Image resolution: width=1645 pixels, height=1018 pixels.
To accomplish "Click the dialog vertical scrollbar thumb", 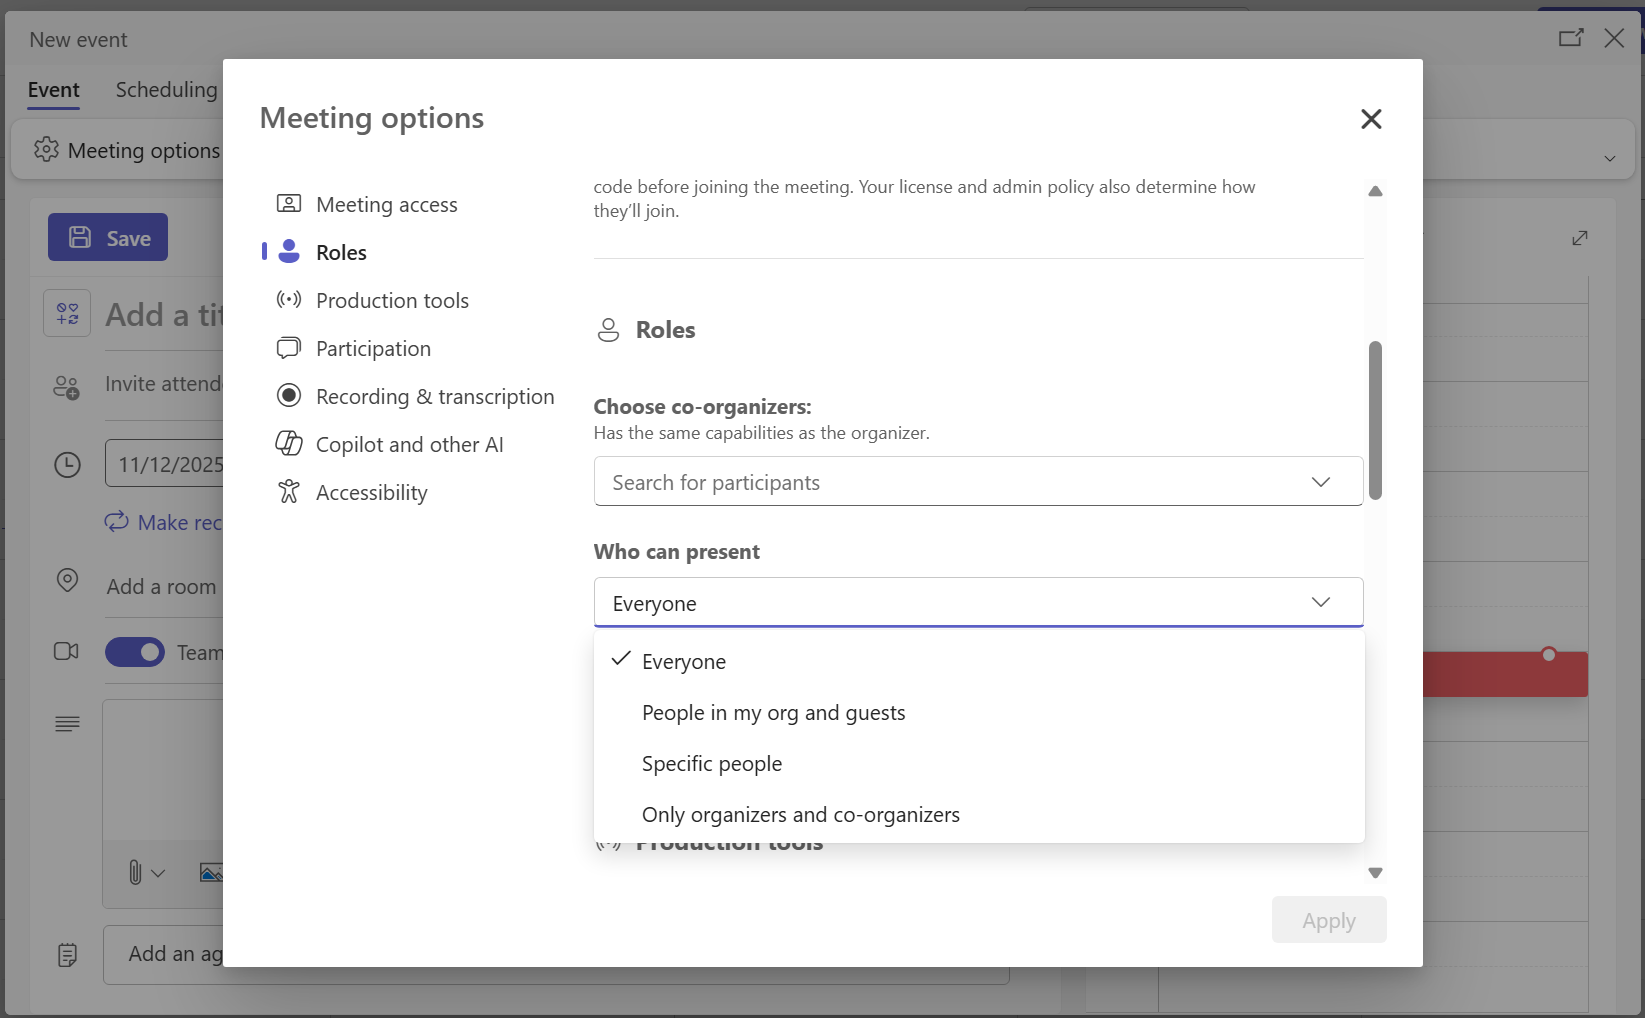I will tap(1376, 420).
